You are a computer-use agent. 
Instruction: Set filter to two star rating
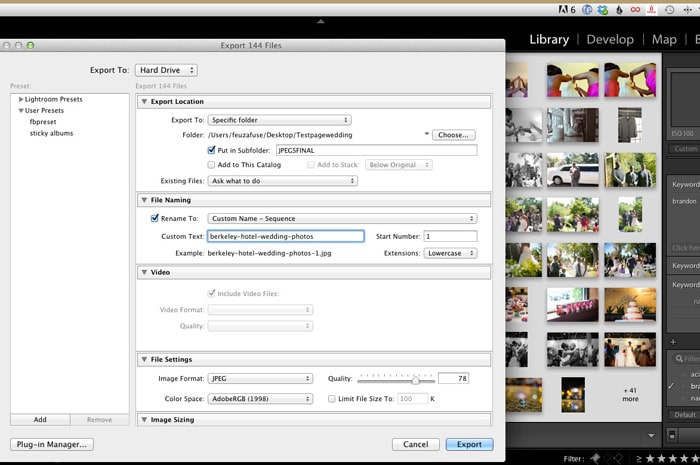tap(662, 458)
